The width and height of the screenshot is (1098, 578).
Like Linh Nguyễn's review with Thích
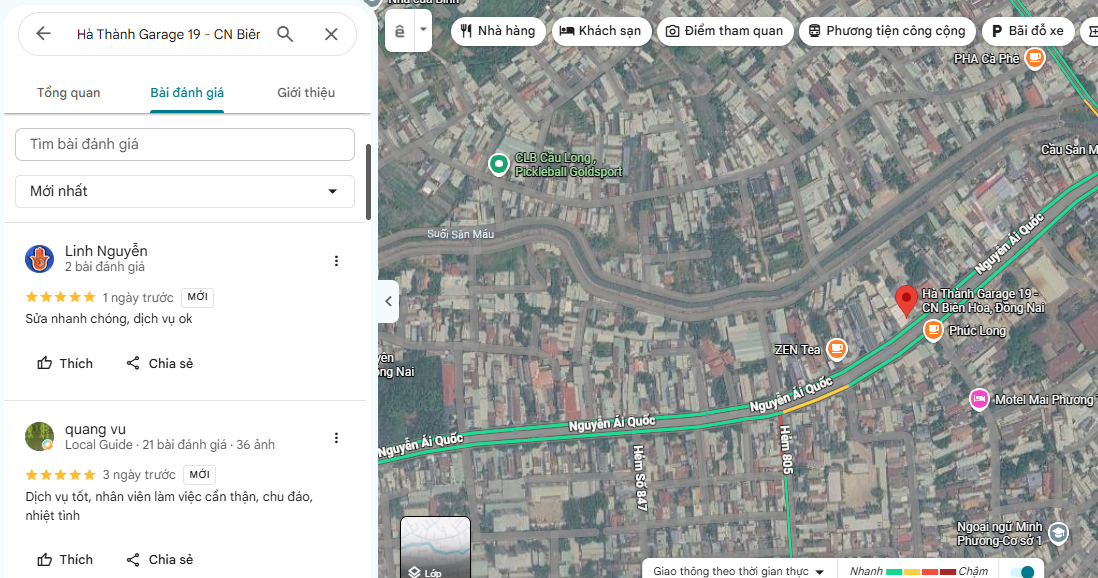(x=64, y=363)
